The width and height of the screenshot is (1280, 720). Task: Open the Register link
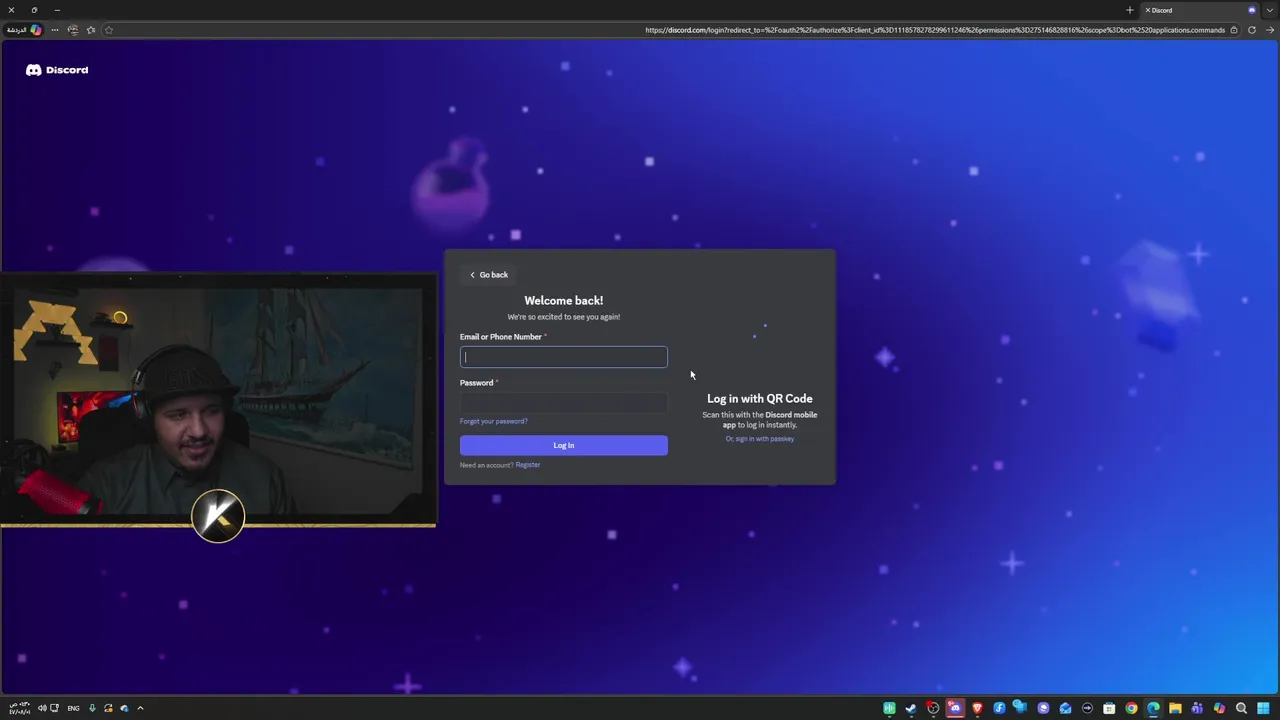528,465
